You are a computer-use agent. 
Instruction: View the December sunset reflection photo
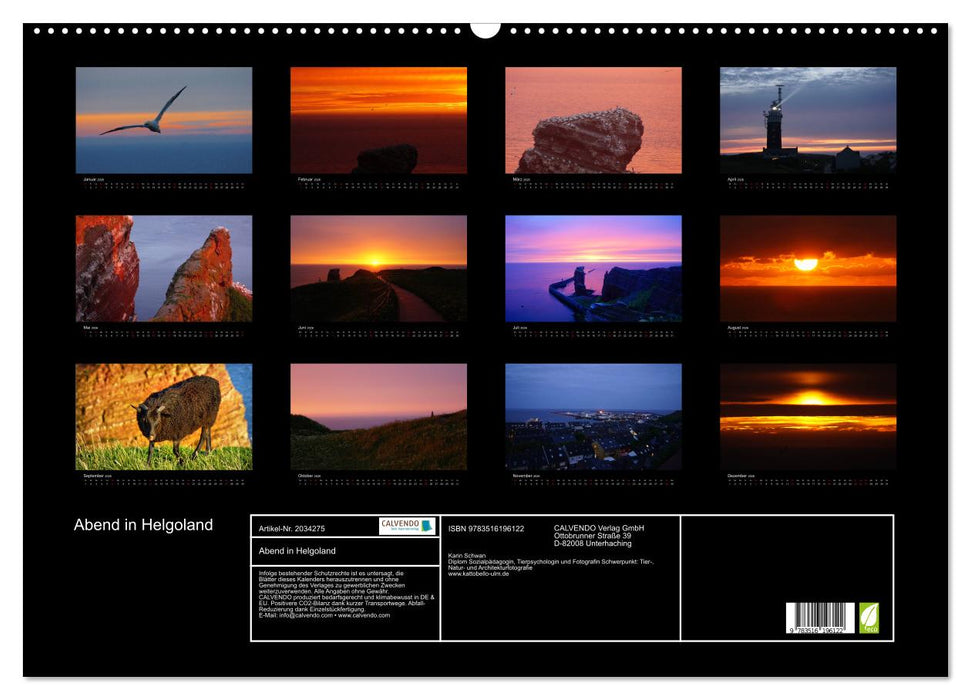tap(808, 416)
